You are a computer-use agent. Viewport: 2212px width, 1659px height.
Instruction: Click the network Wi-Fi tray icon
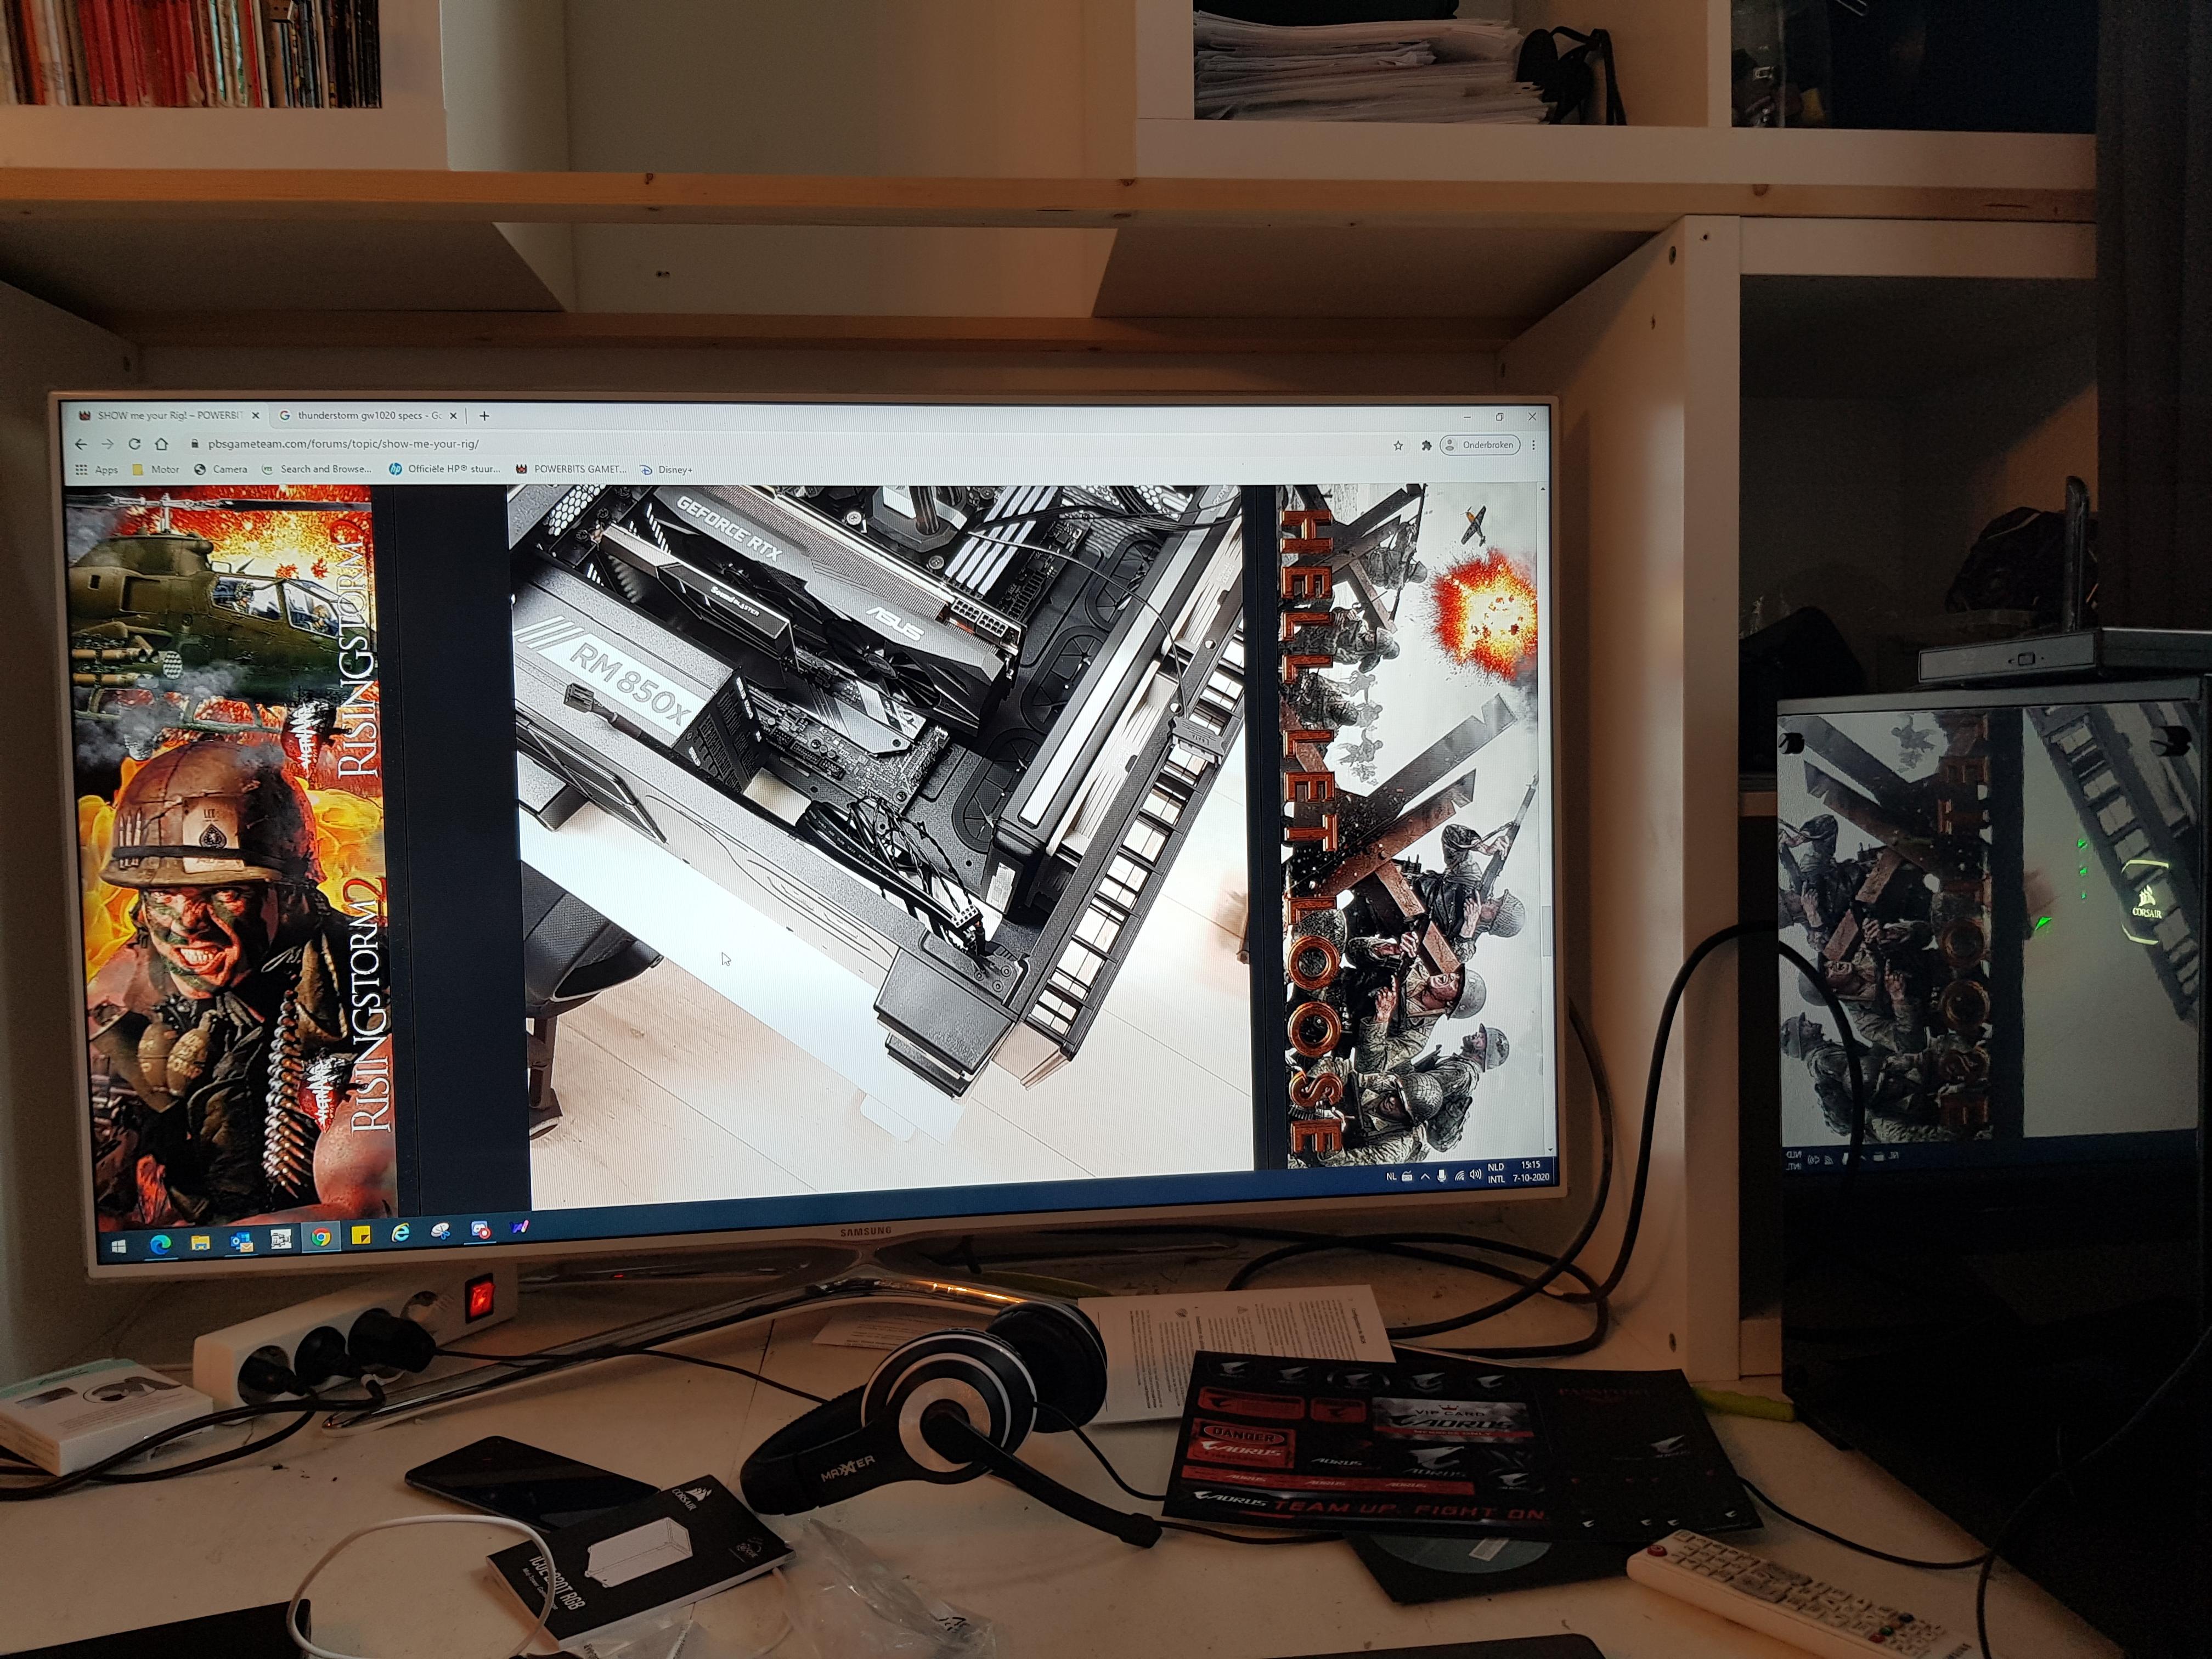[x=1459, y=1176]
